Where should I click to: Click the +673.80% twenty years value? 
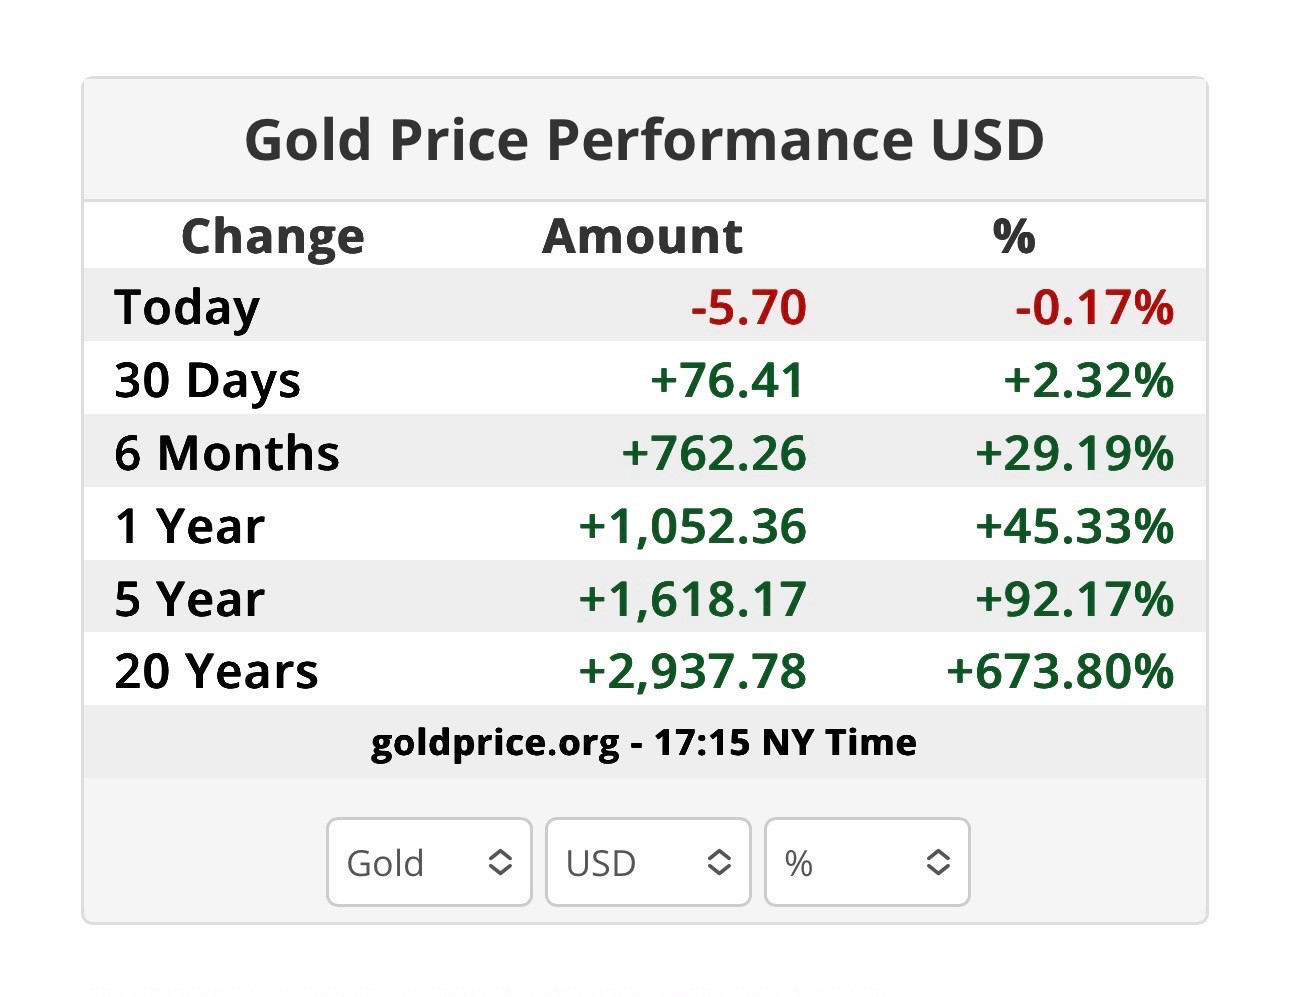(1060, 671)
